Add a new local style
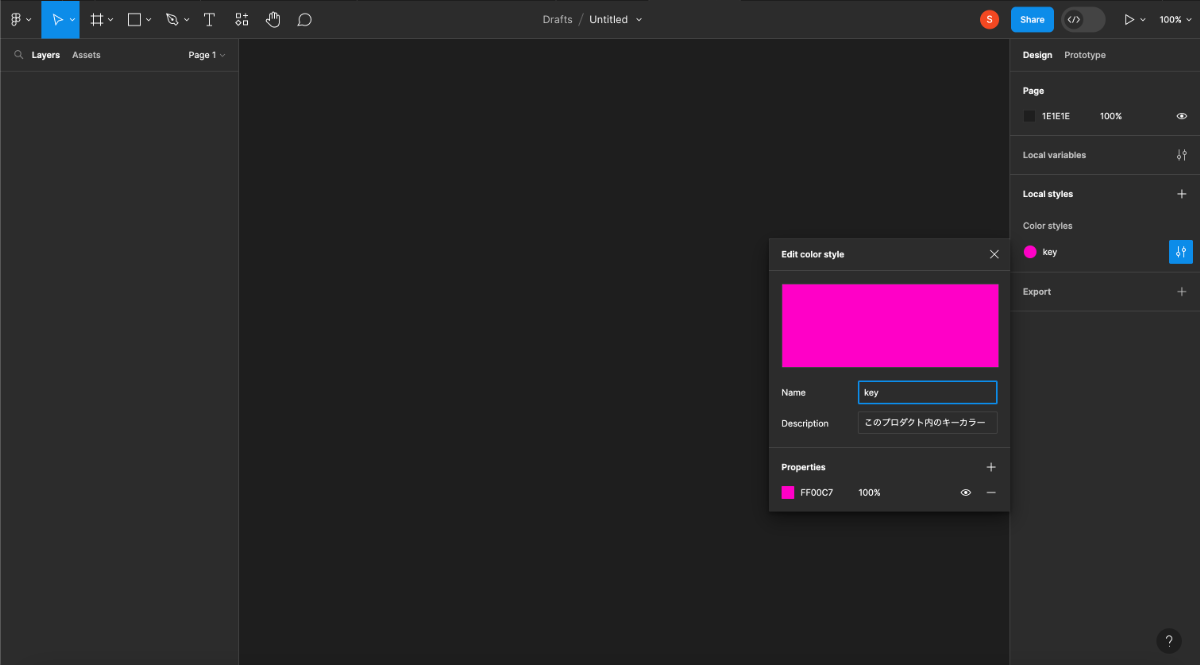1200x665 pixels. (x=1182, y=194)
